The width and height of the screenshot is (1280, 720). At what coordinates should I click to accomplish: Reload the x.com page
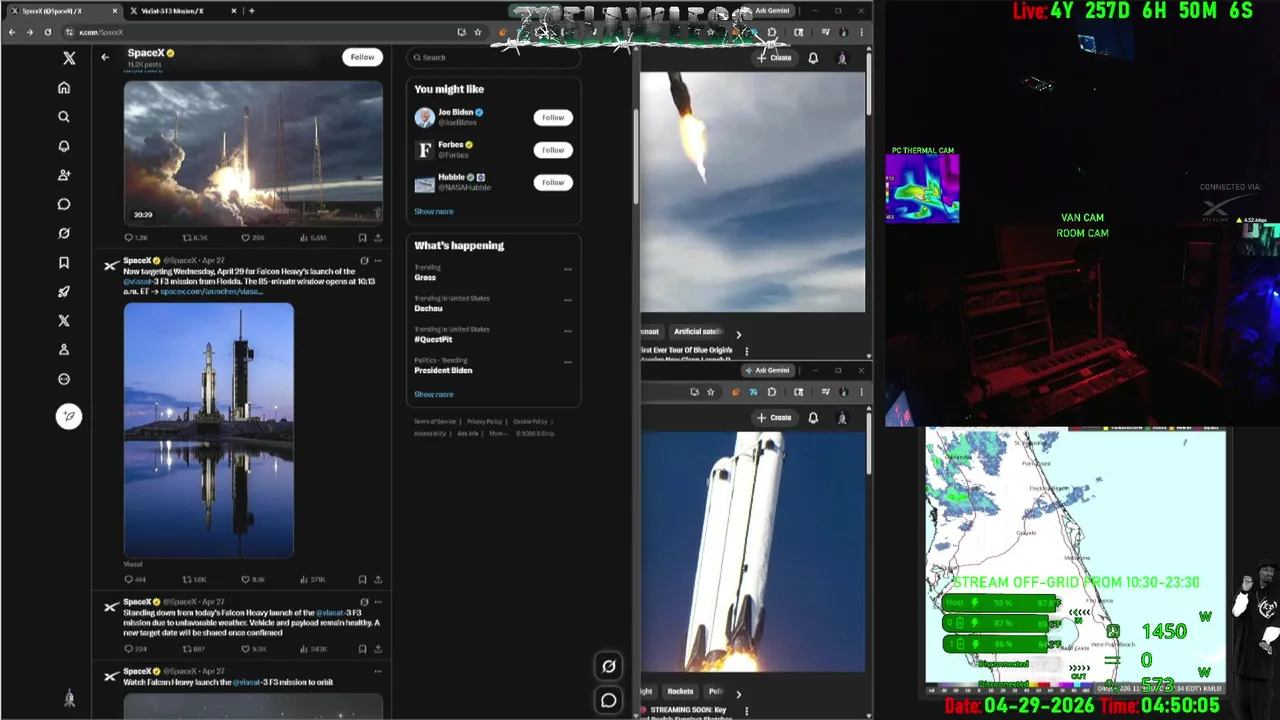pyautogui.click(x=47, y=32)
